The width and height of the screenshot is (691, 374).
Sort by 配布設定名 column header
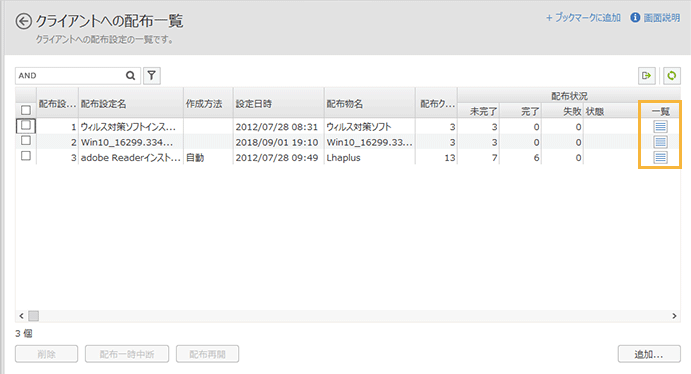[131, 104]
